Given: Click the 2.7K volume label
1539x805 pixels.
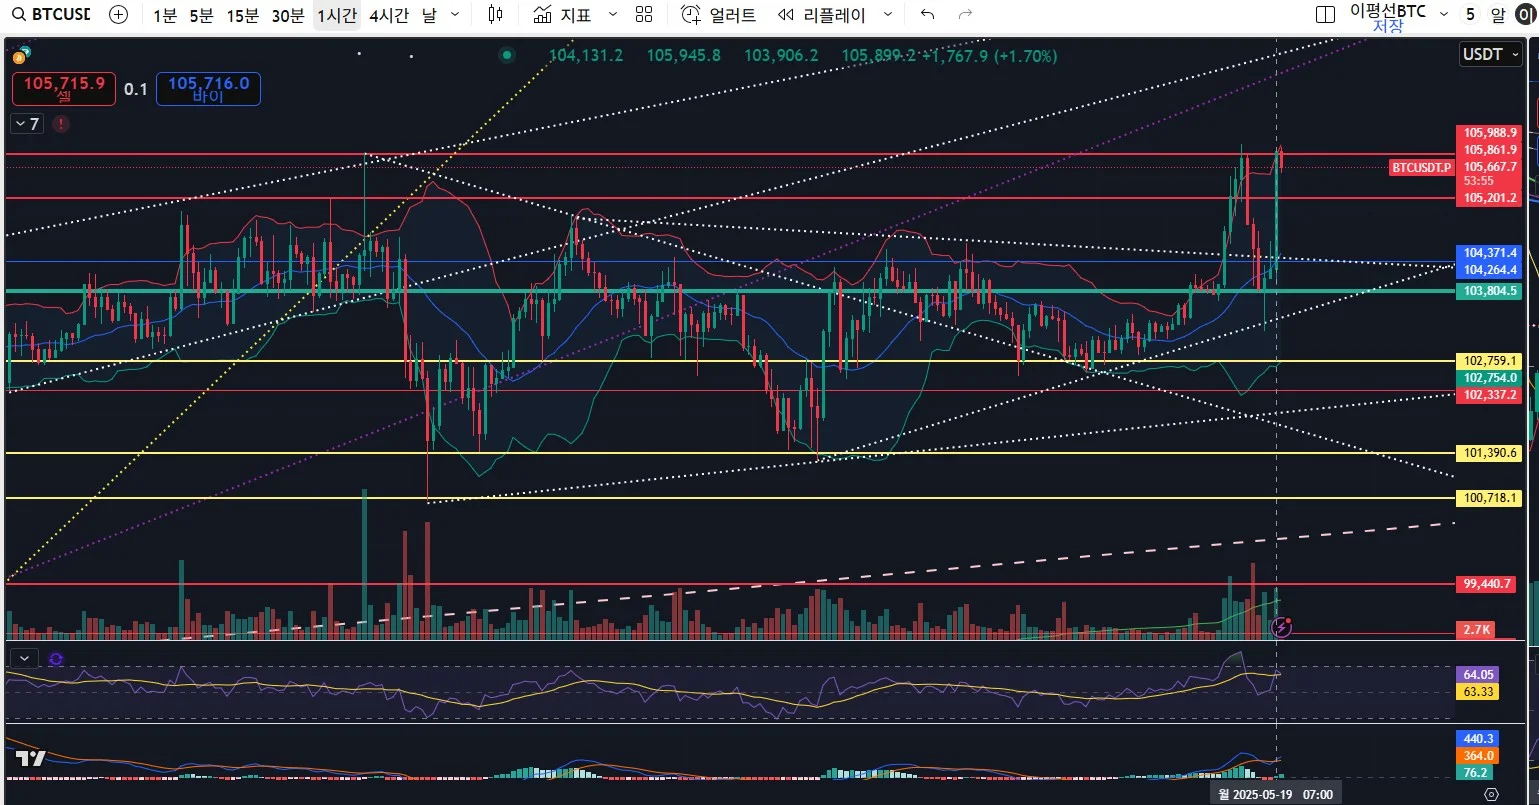Looking at the screenshot, I should [1477, 630].
